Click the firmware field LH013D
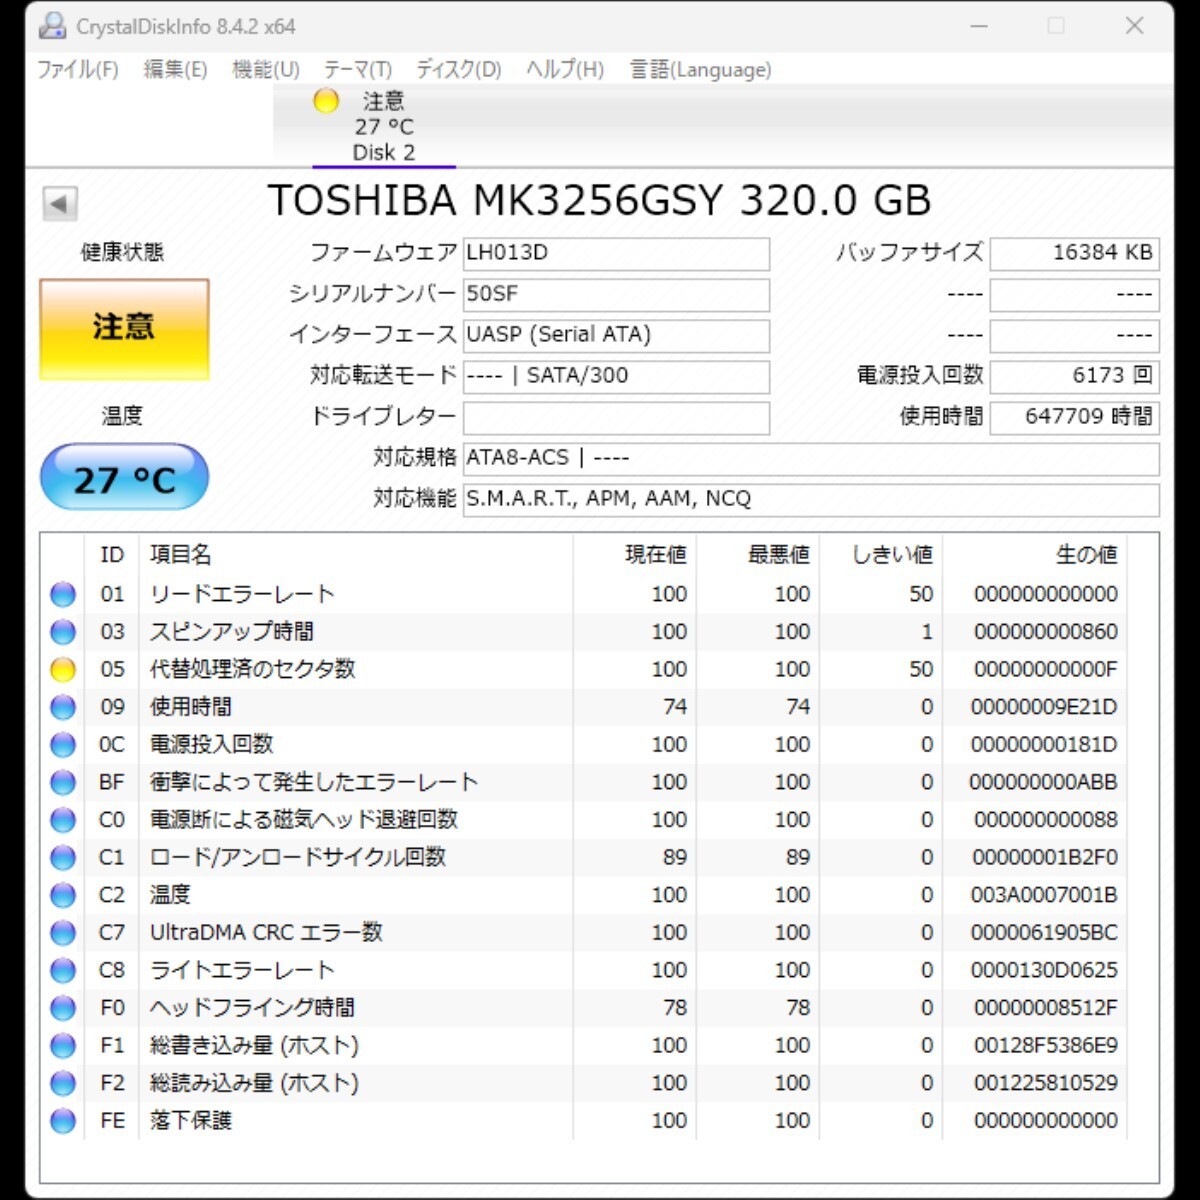Image resolution: width=1200 pixels, height=1200 pixels. [616, 253]
